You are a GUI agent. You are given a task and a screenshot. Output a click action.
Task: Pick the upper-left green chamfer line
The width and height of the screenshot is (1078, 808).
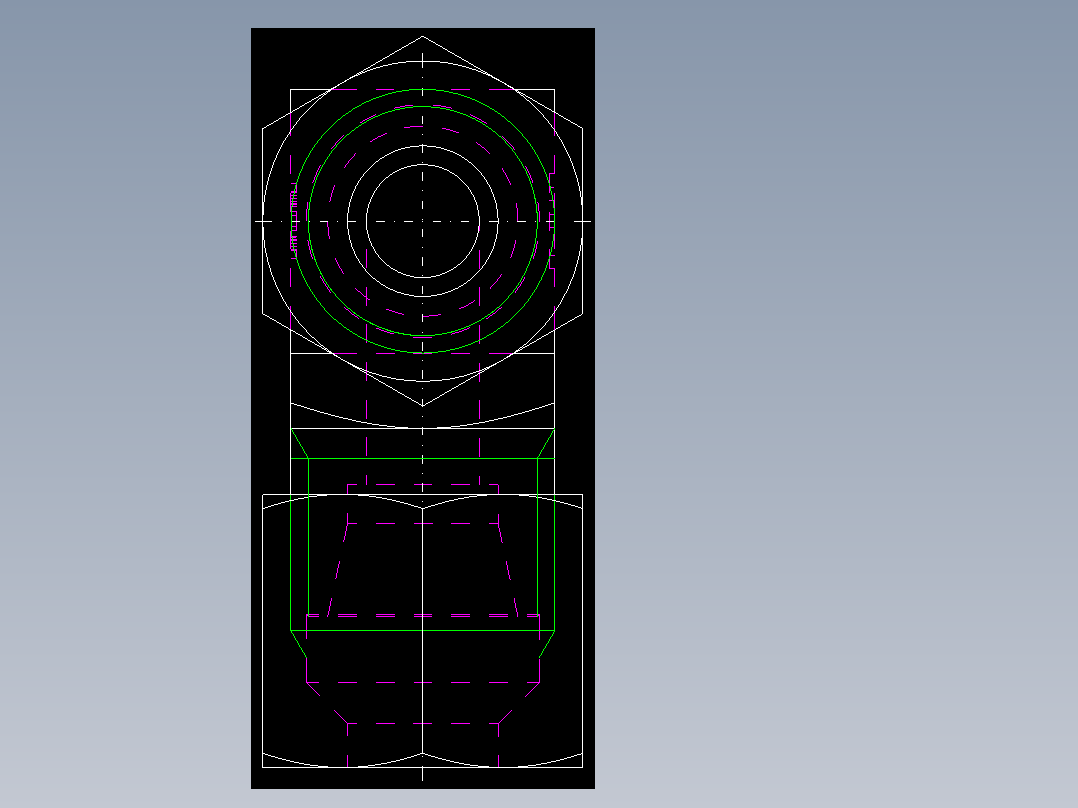coord(300,444)
